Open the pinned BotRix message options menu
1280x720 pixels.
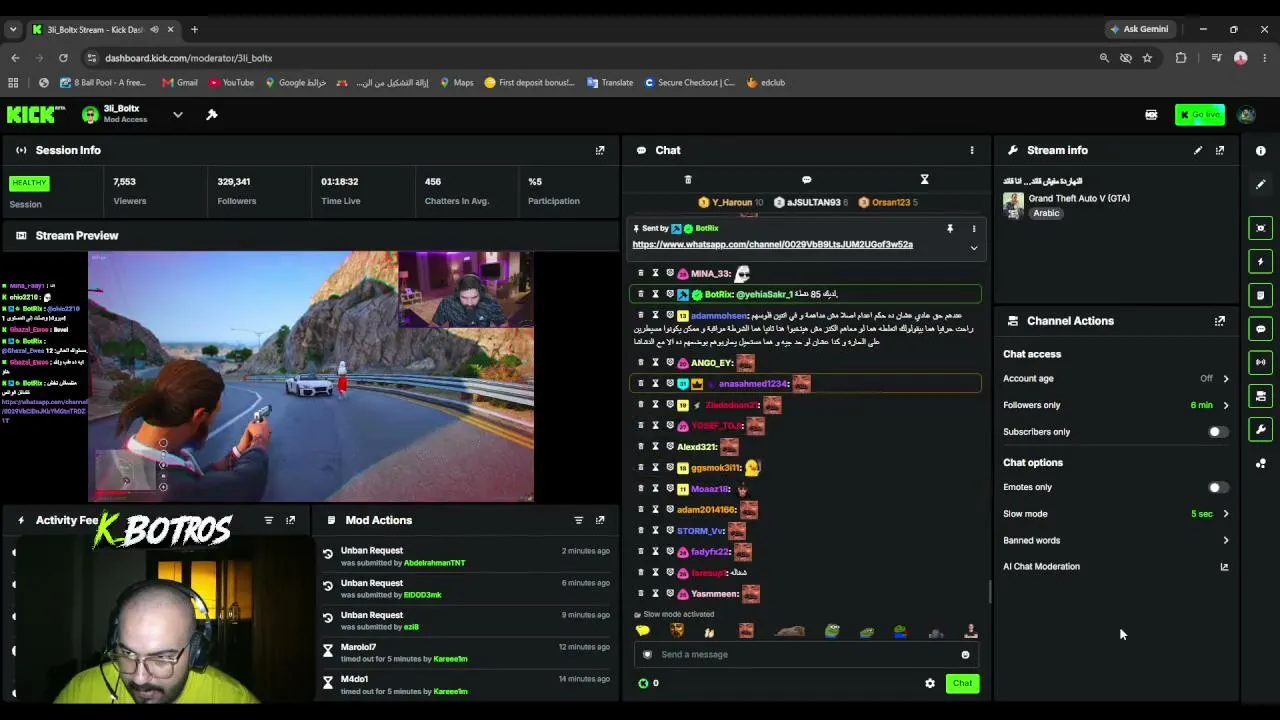[974, 229]
